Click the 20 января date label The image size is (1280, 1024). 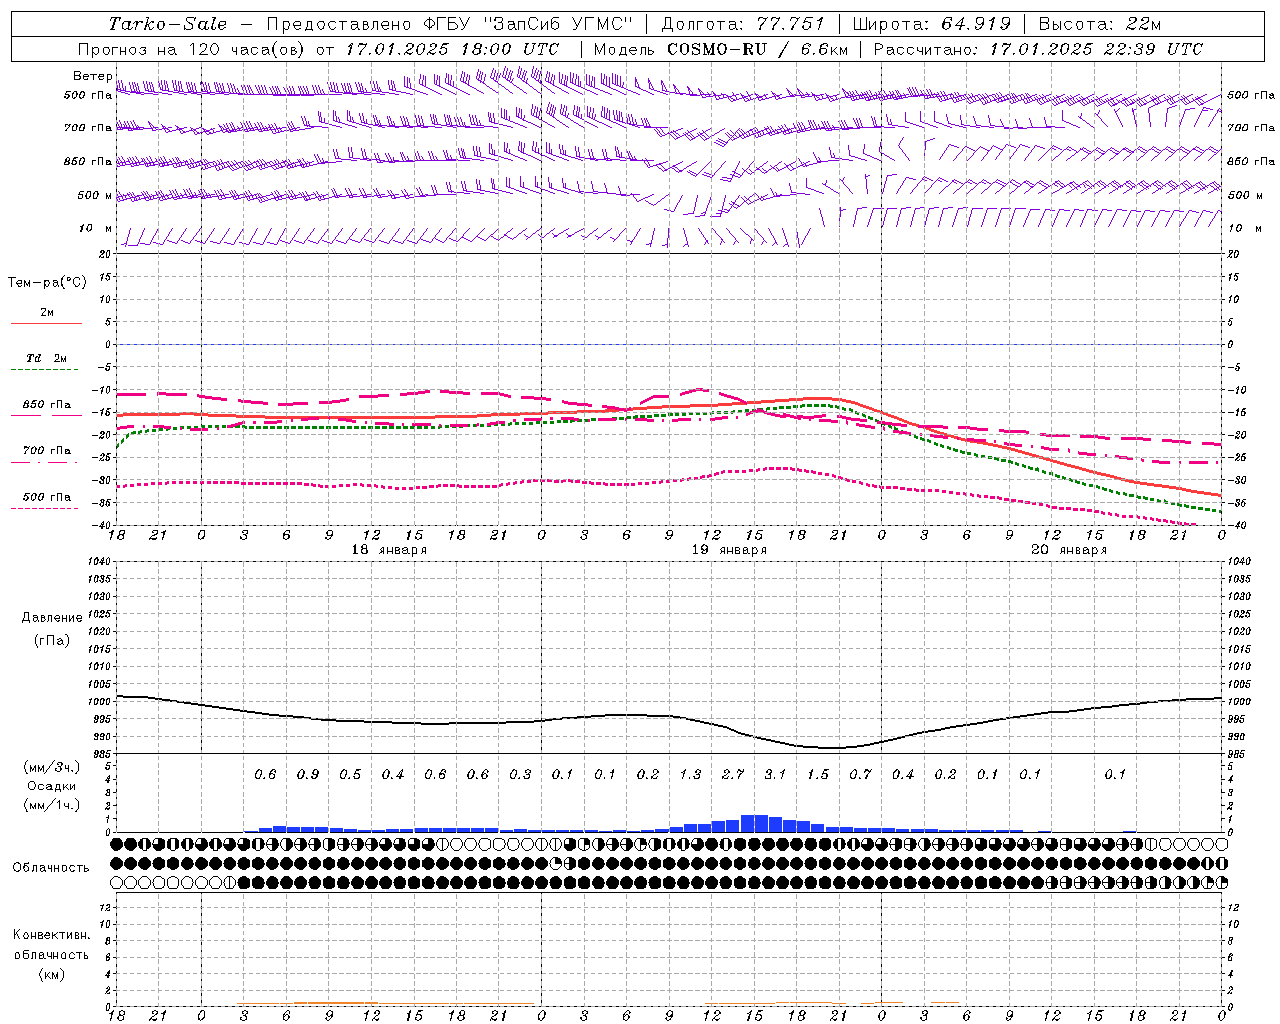pyautogui.click(x=1069, y=550)
